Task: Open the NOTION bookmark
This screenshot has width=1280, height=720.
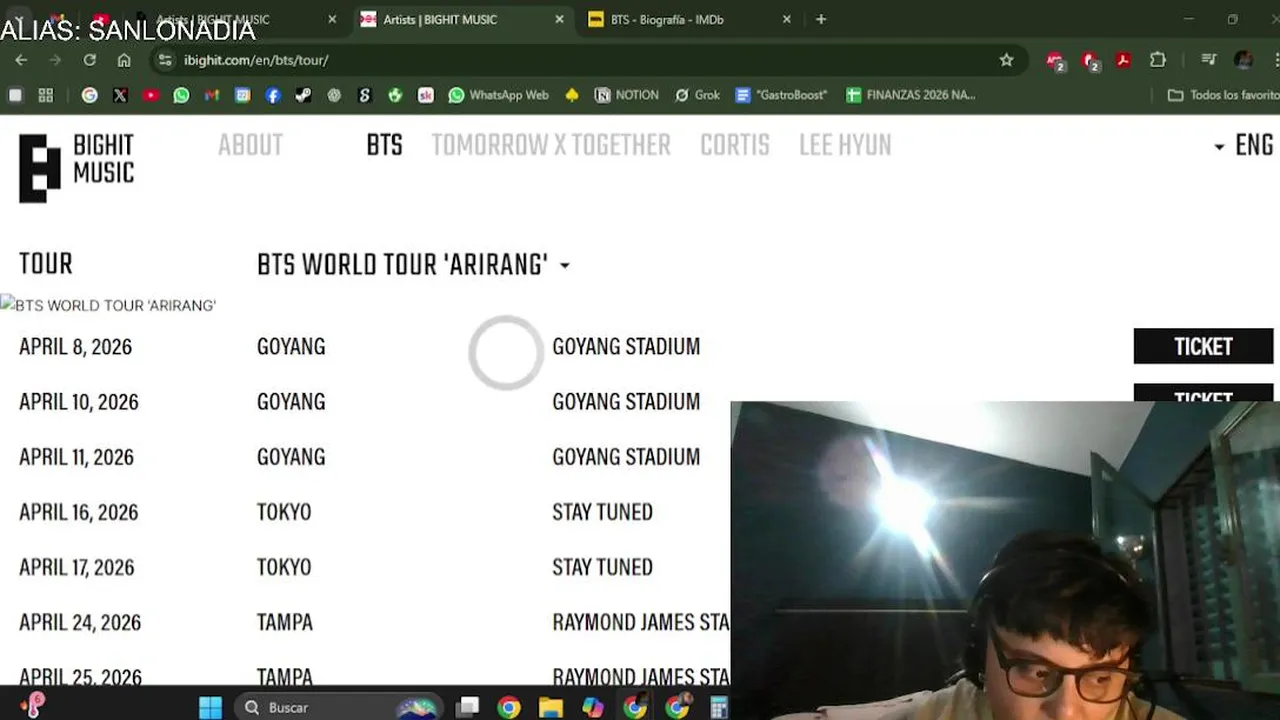Action: pos(626,95)
